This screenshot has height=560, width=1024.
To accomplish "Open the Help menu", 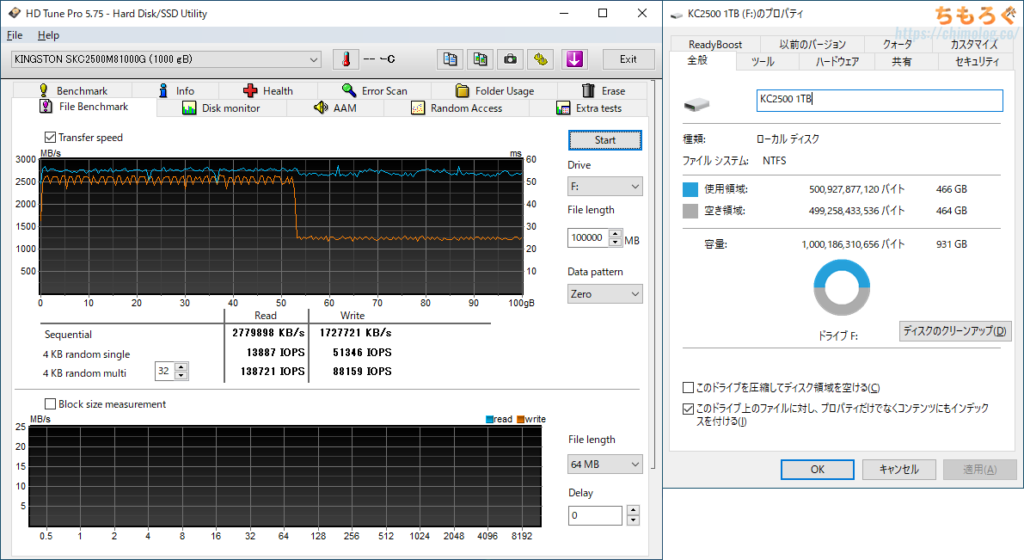I will (x=48, y=35).
